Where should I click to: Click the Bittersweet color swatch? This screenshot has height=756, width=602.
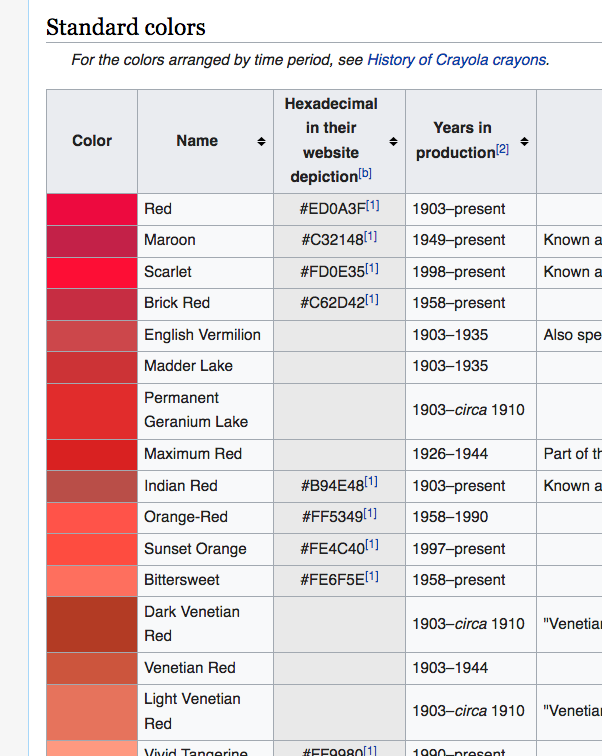(92, 580)
